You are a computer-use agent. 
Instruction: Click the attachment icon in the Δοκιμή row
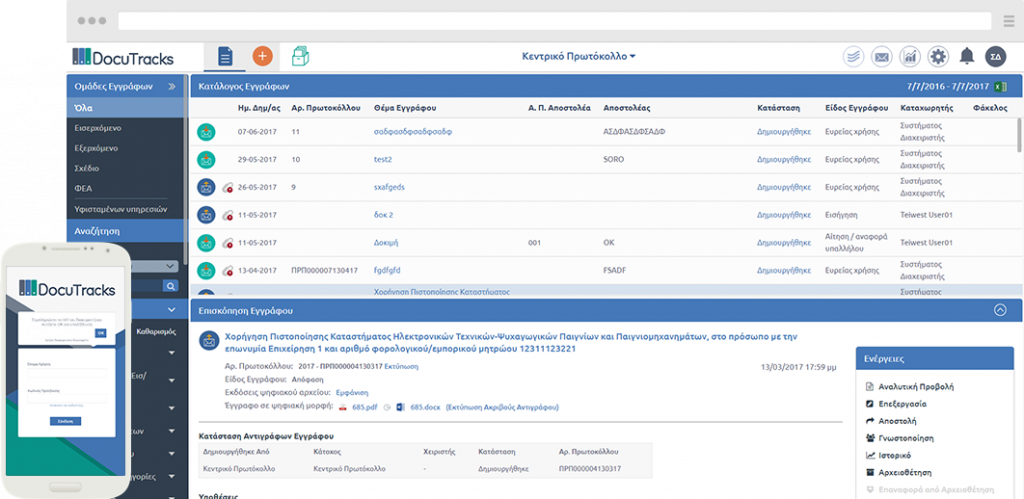click(x=227, y=243)
